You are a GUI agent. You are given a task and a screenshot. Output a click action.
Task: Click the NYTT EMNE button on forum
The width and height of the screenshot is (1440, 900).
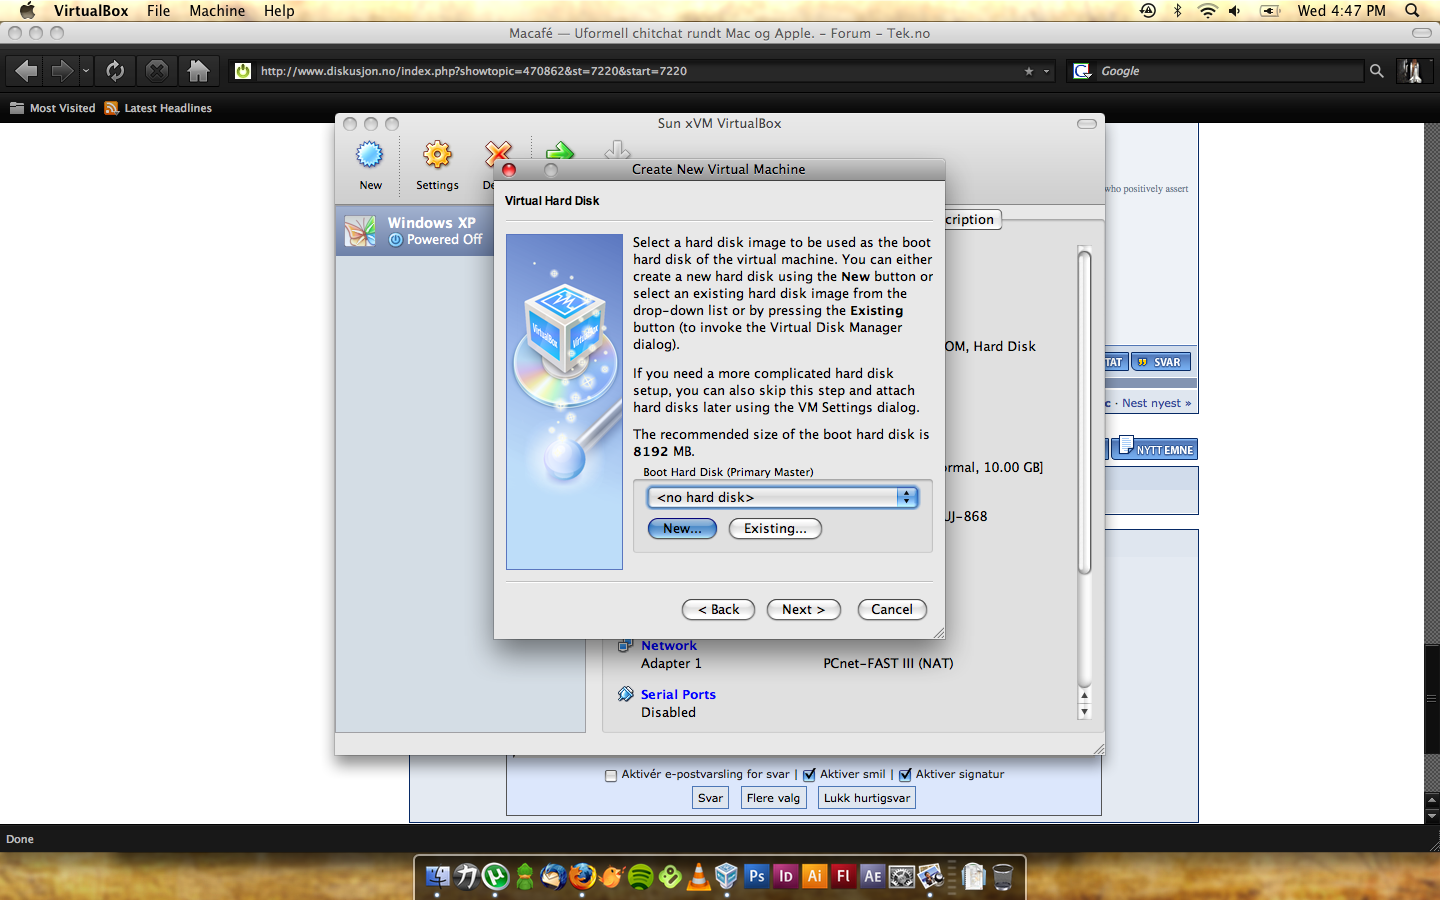(1156, 448)
